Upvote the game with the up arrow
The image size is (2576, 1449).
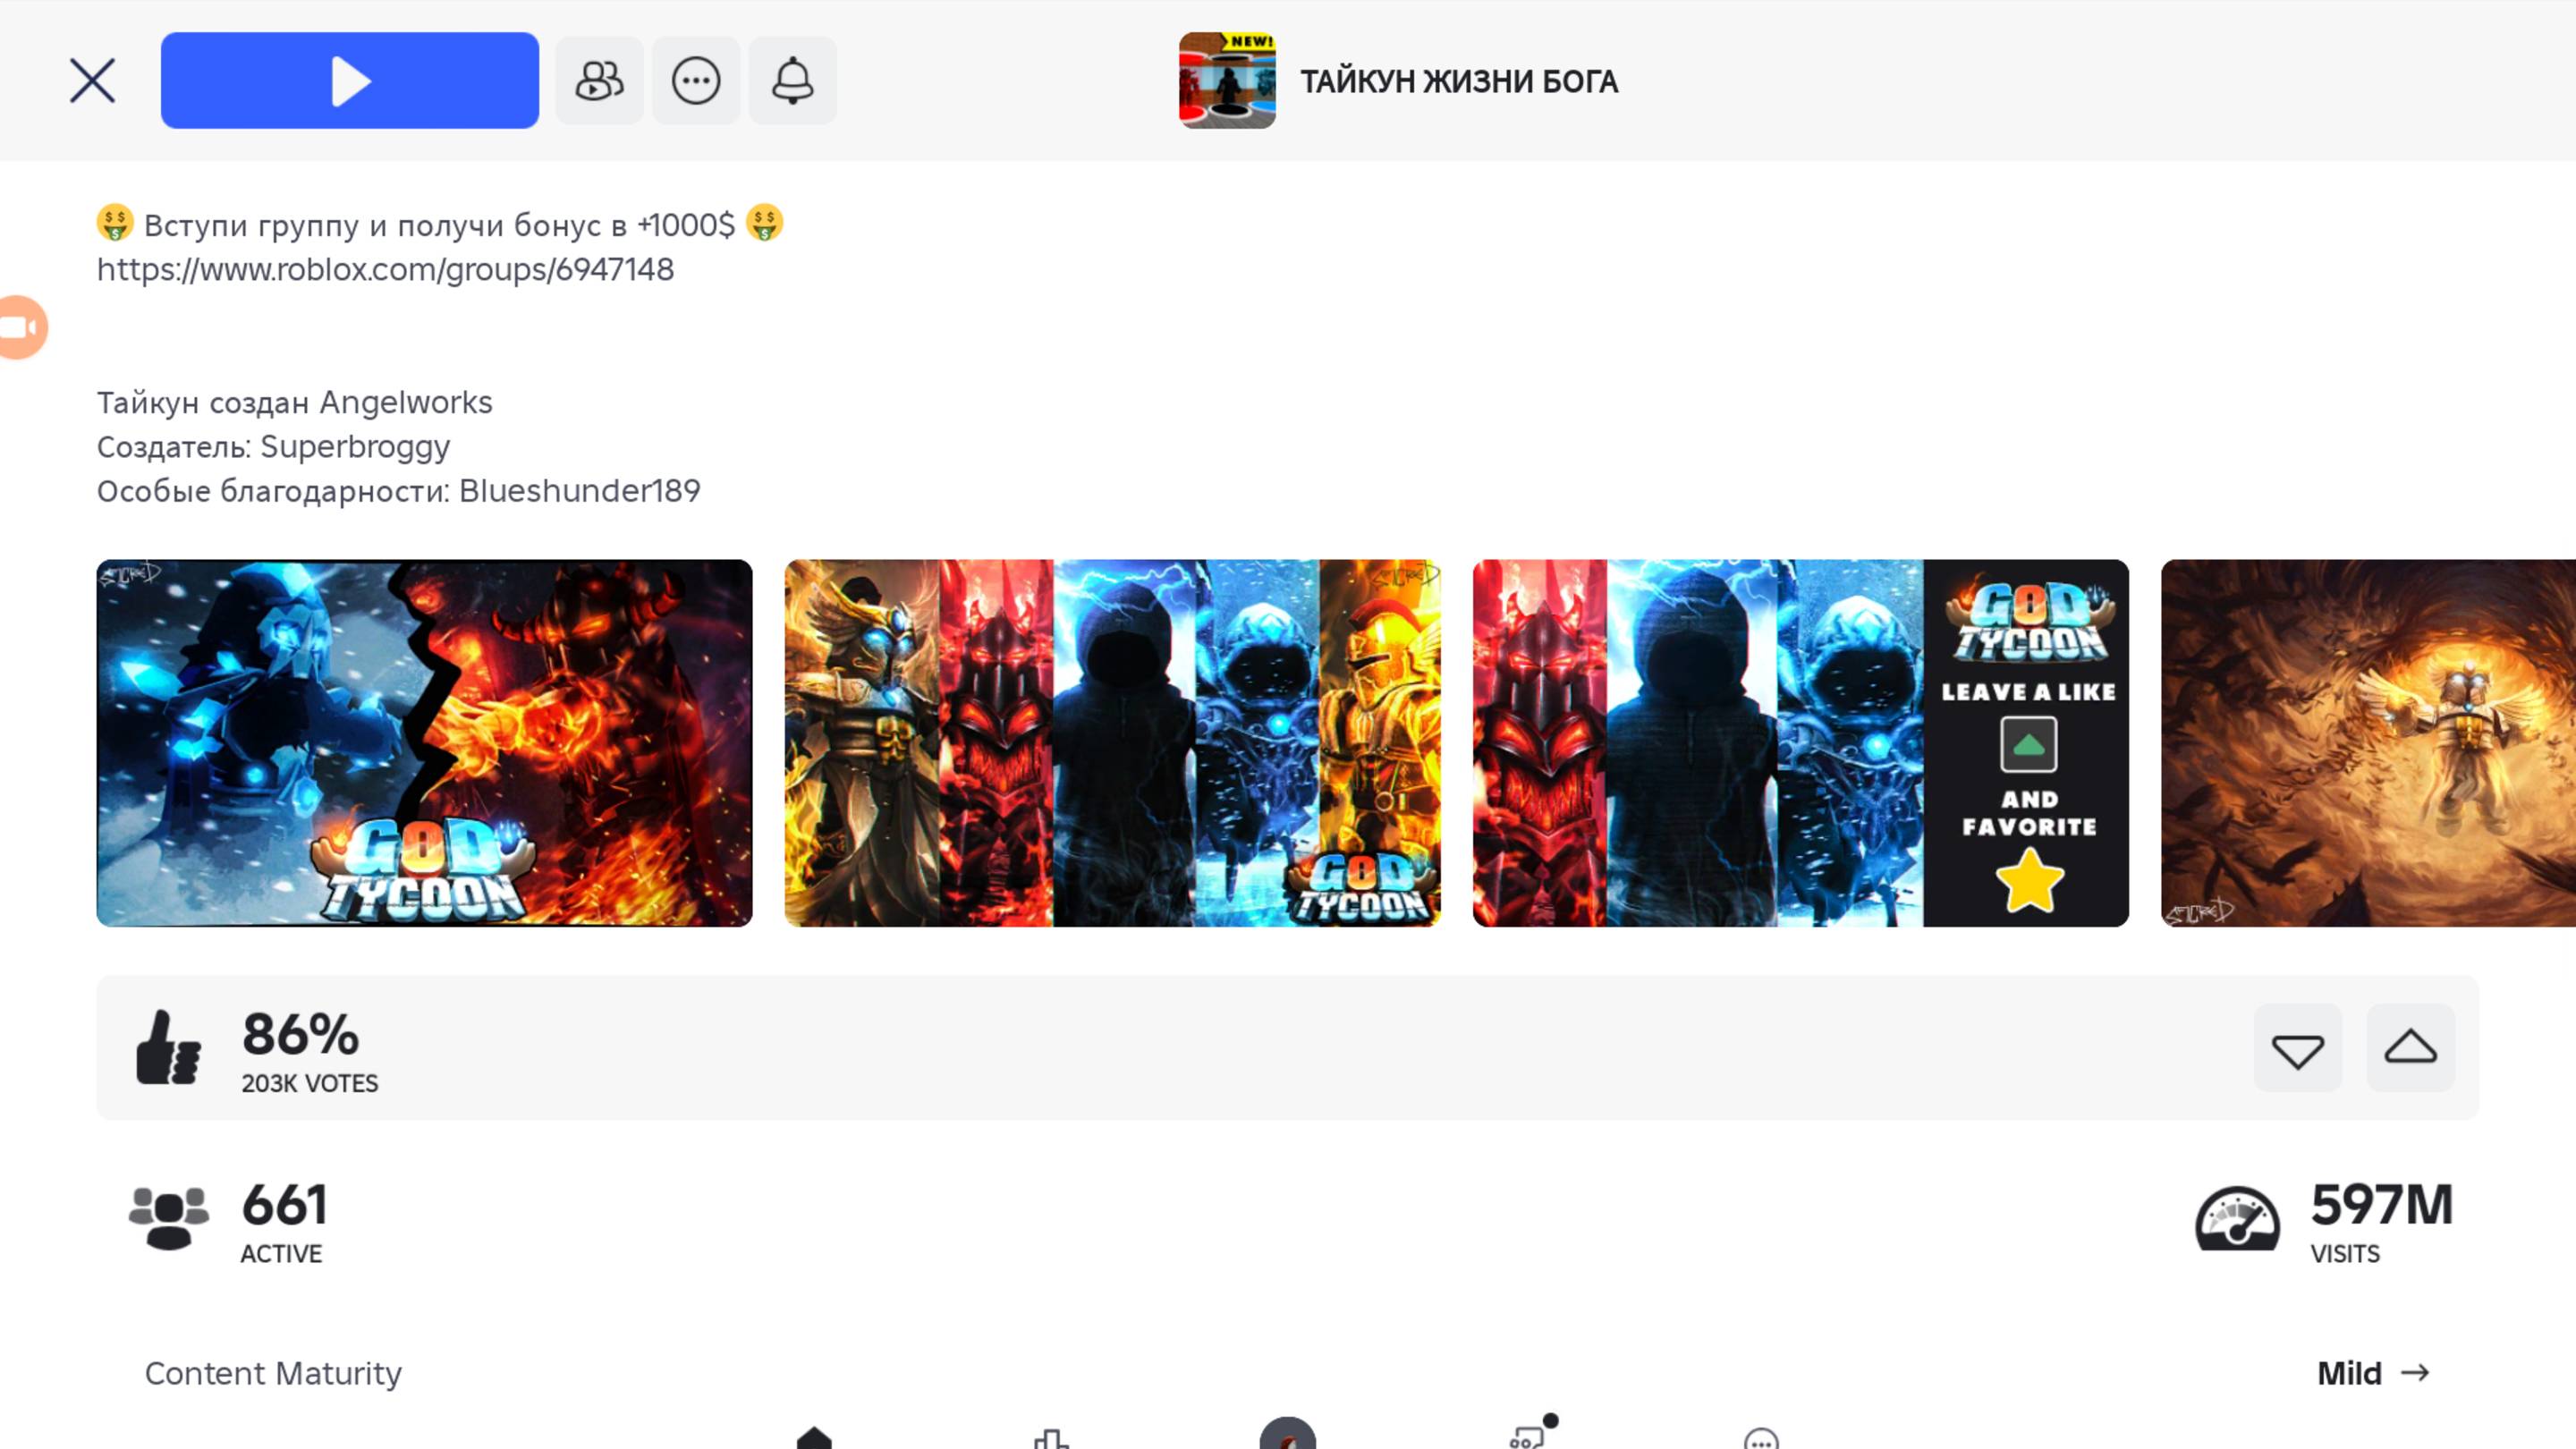pos(2410,1048)
